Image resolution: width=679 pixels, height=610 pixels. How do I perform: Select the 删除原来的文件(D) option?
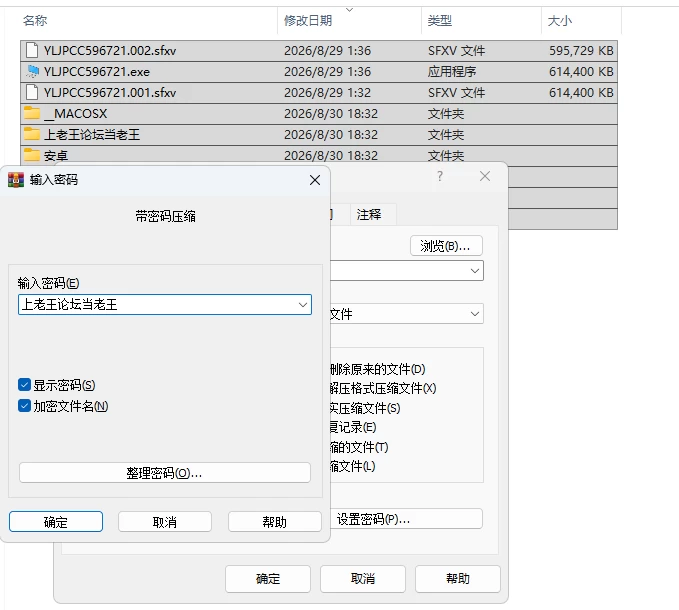pos(378,369)
